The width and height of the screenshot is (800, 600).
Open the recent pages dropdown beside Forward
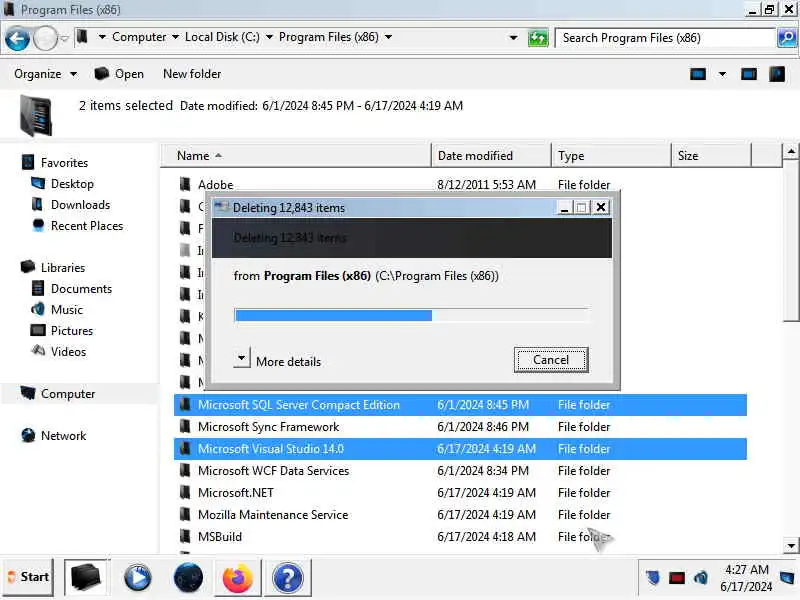pyautogui.click(x=64, y=39)
